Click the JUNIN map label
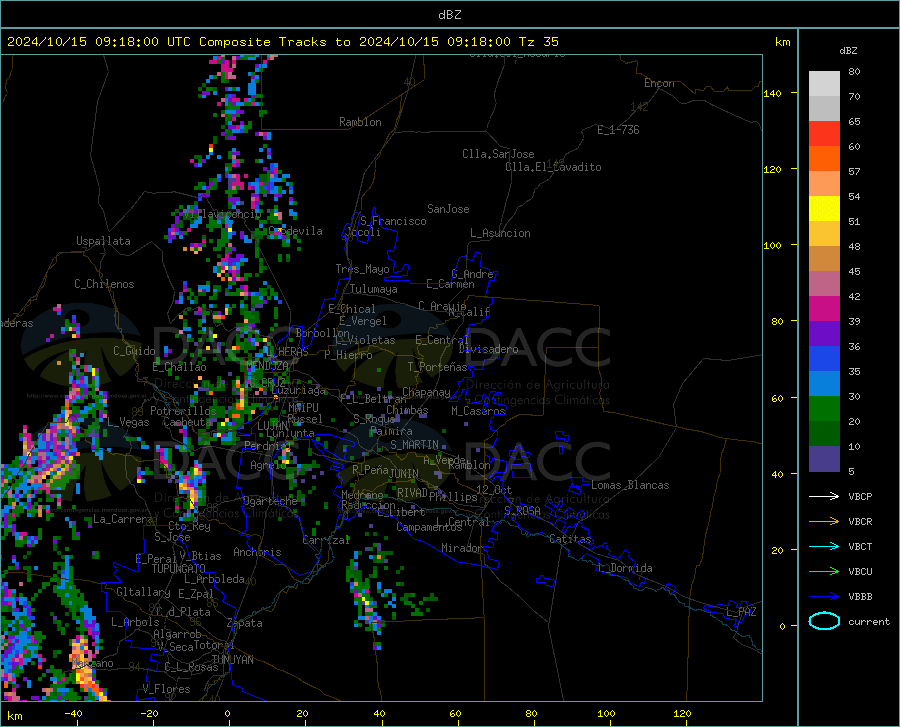The image size is (900, 727). (404, 473)
